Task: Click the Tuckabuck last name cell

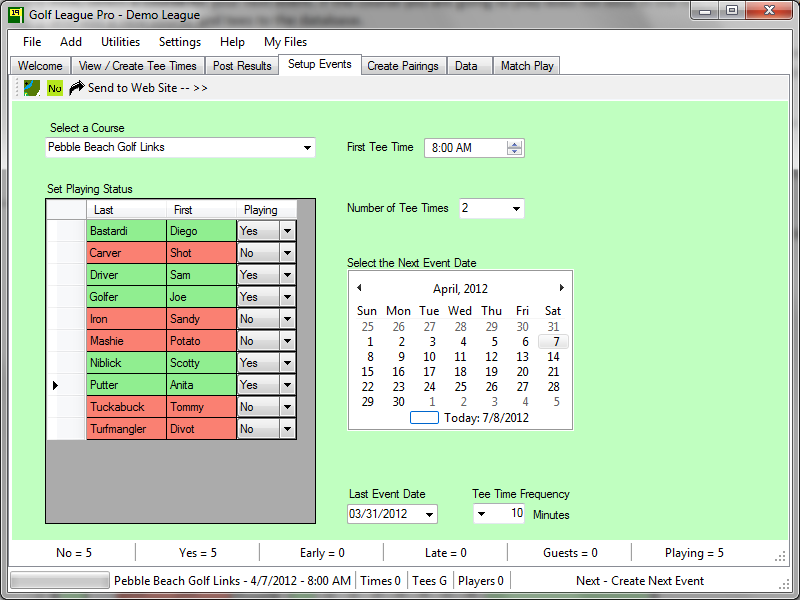Action: 127,407
